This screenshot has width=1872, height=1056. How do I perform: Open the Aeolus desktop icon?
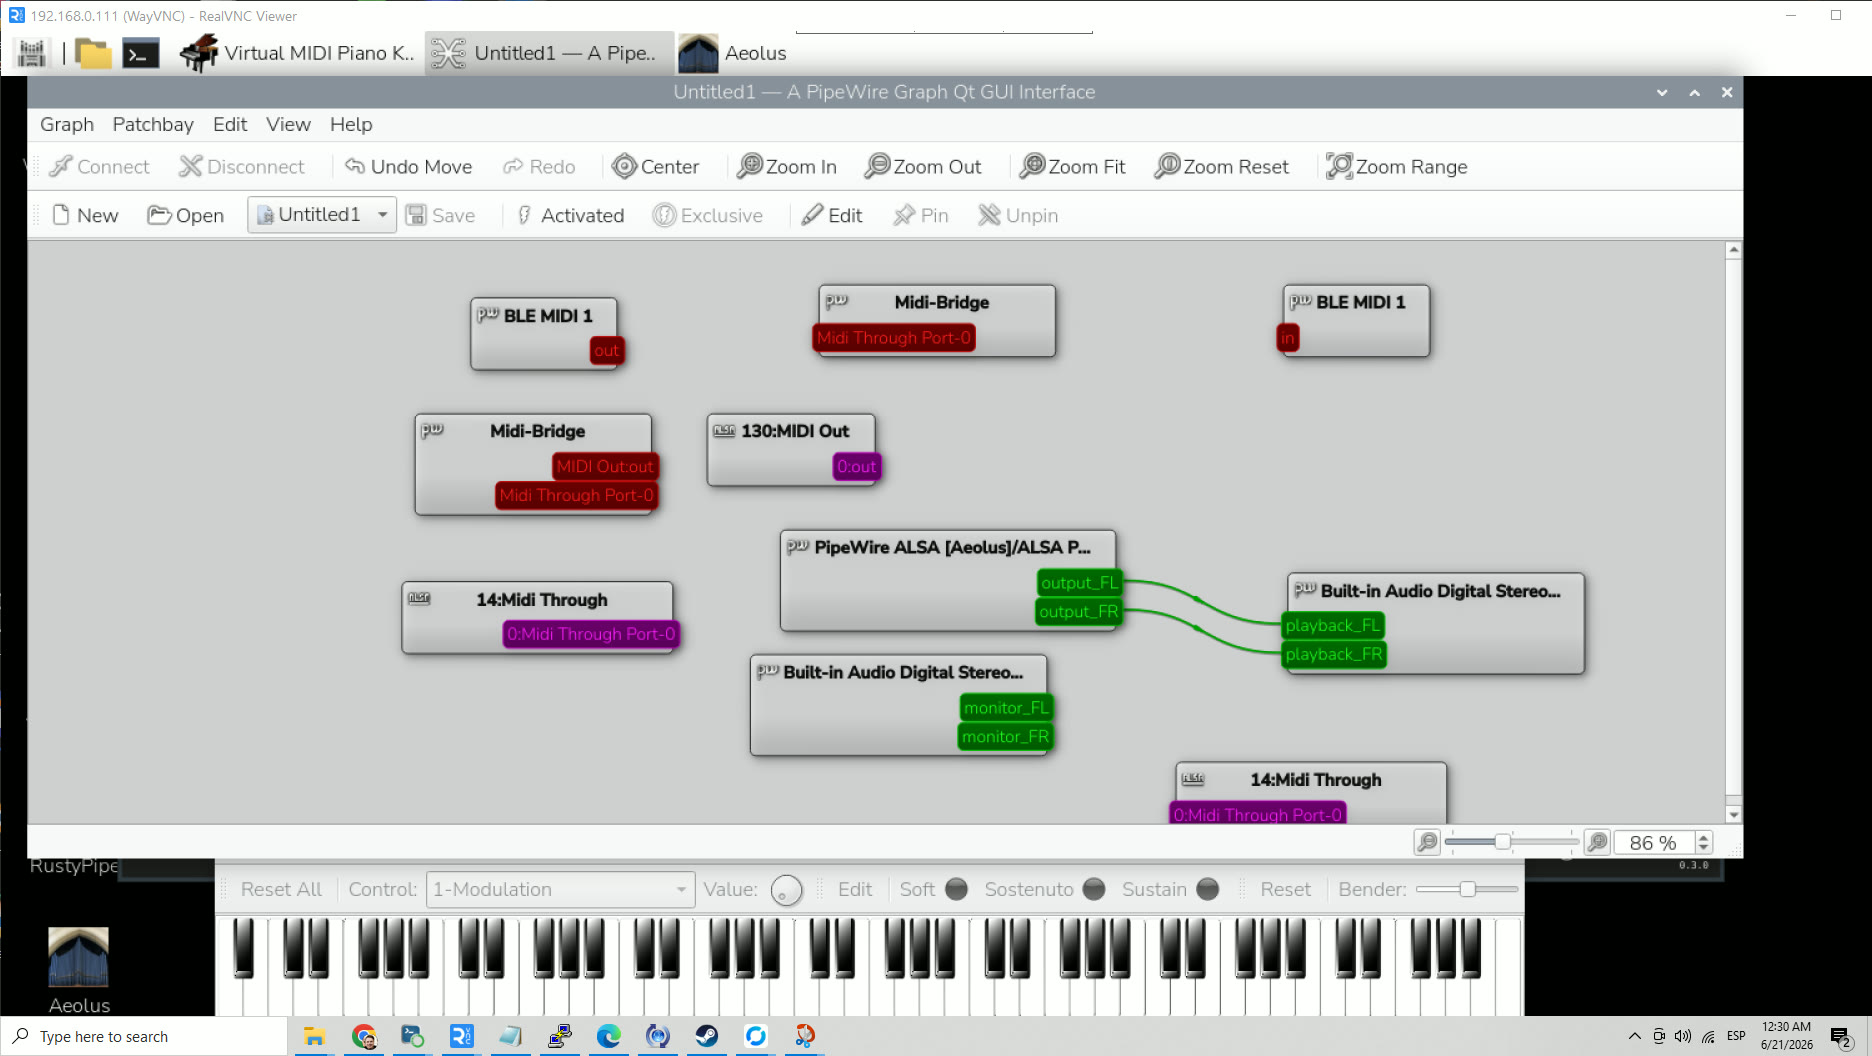pyautogui.click(x=79, y=970)
